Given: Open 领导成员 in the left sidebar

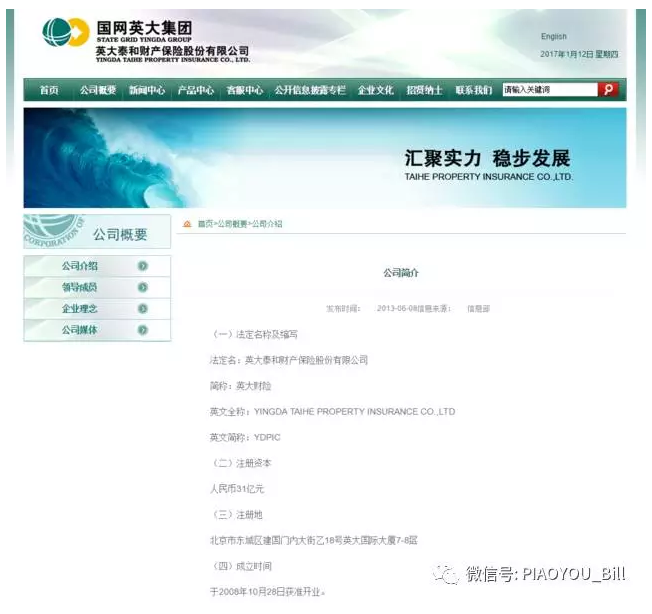Looking at the screenshot, I should (x=80, y=287).
